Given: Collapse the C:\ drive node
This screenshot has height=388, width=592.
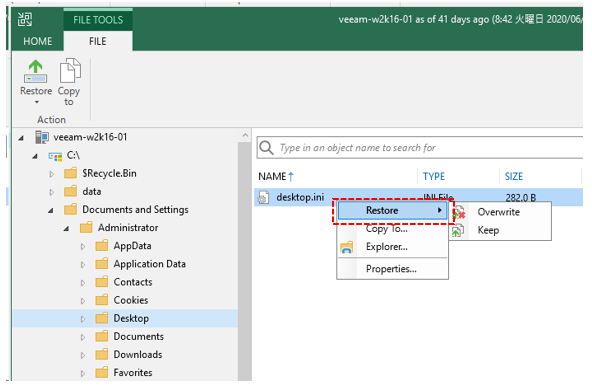Looking at the screenshot, I should point(35,156).
